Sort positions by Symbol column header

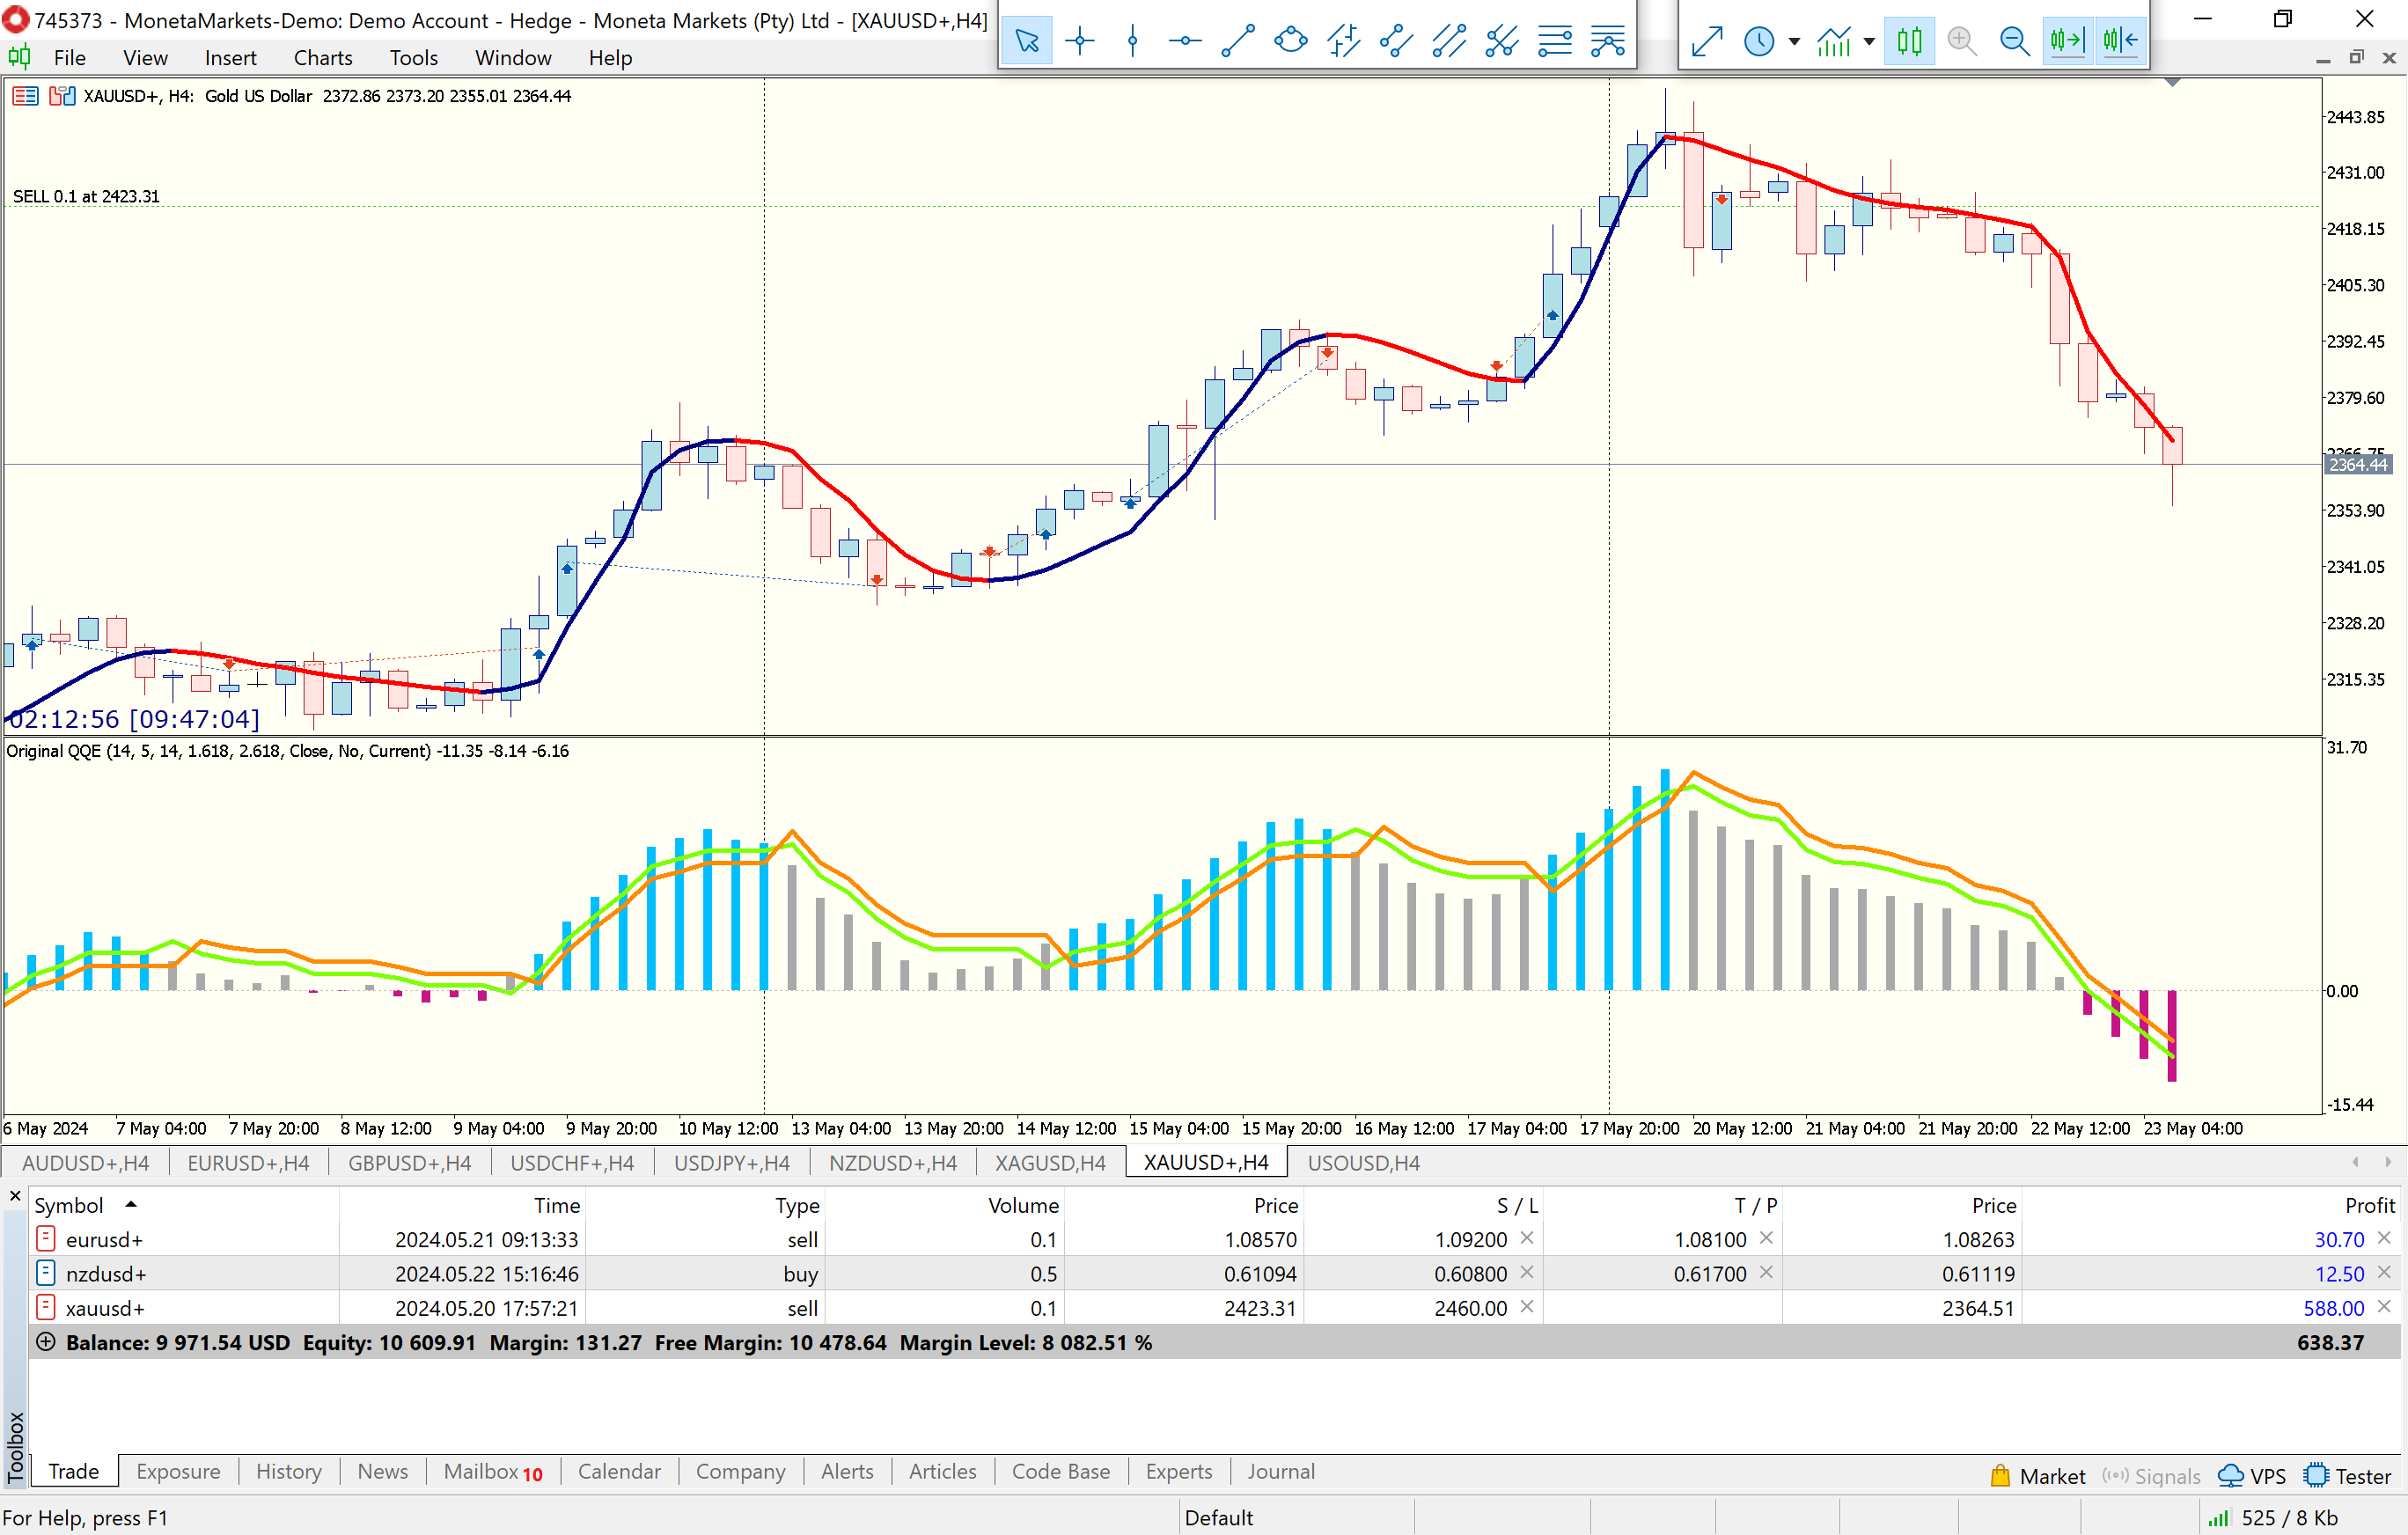click(x=69, y=1205)
